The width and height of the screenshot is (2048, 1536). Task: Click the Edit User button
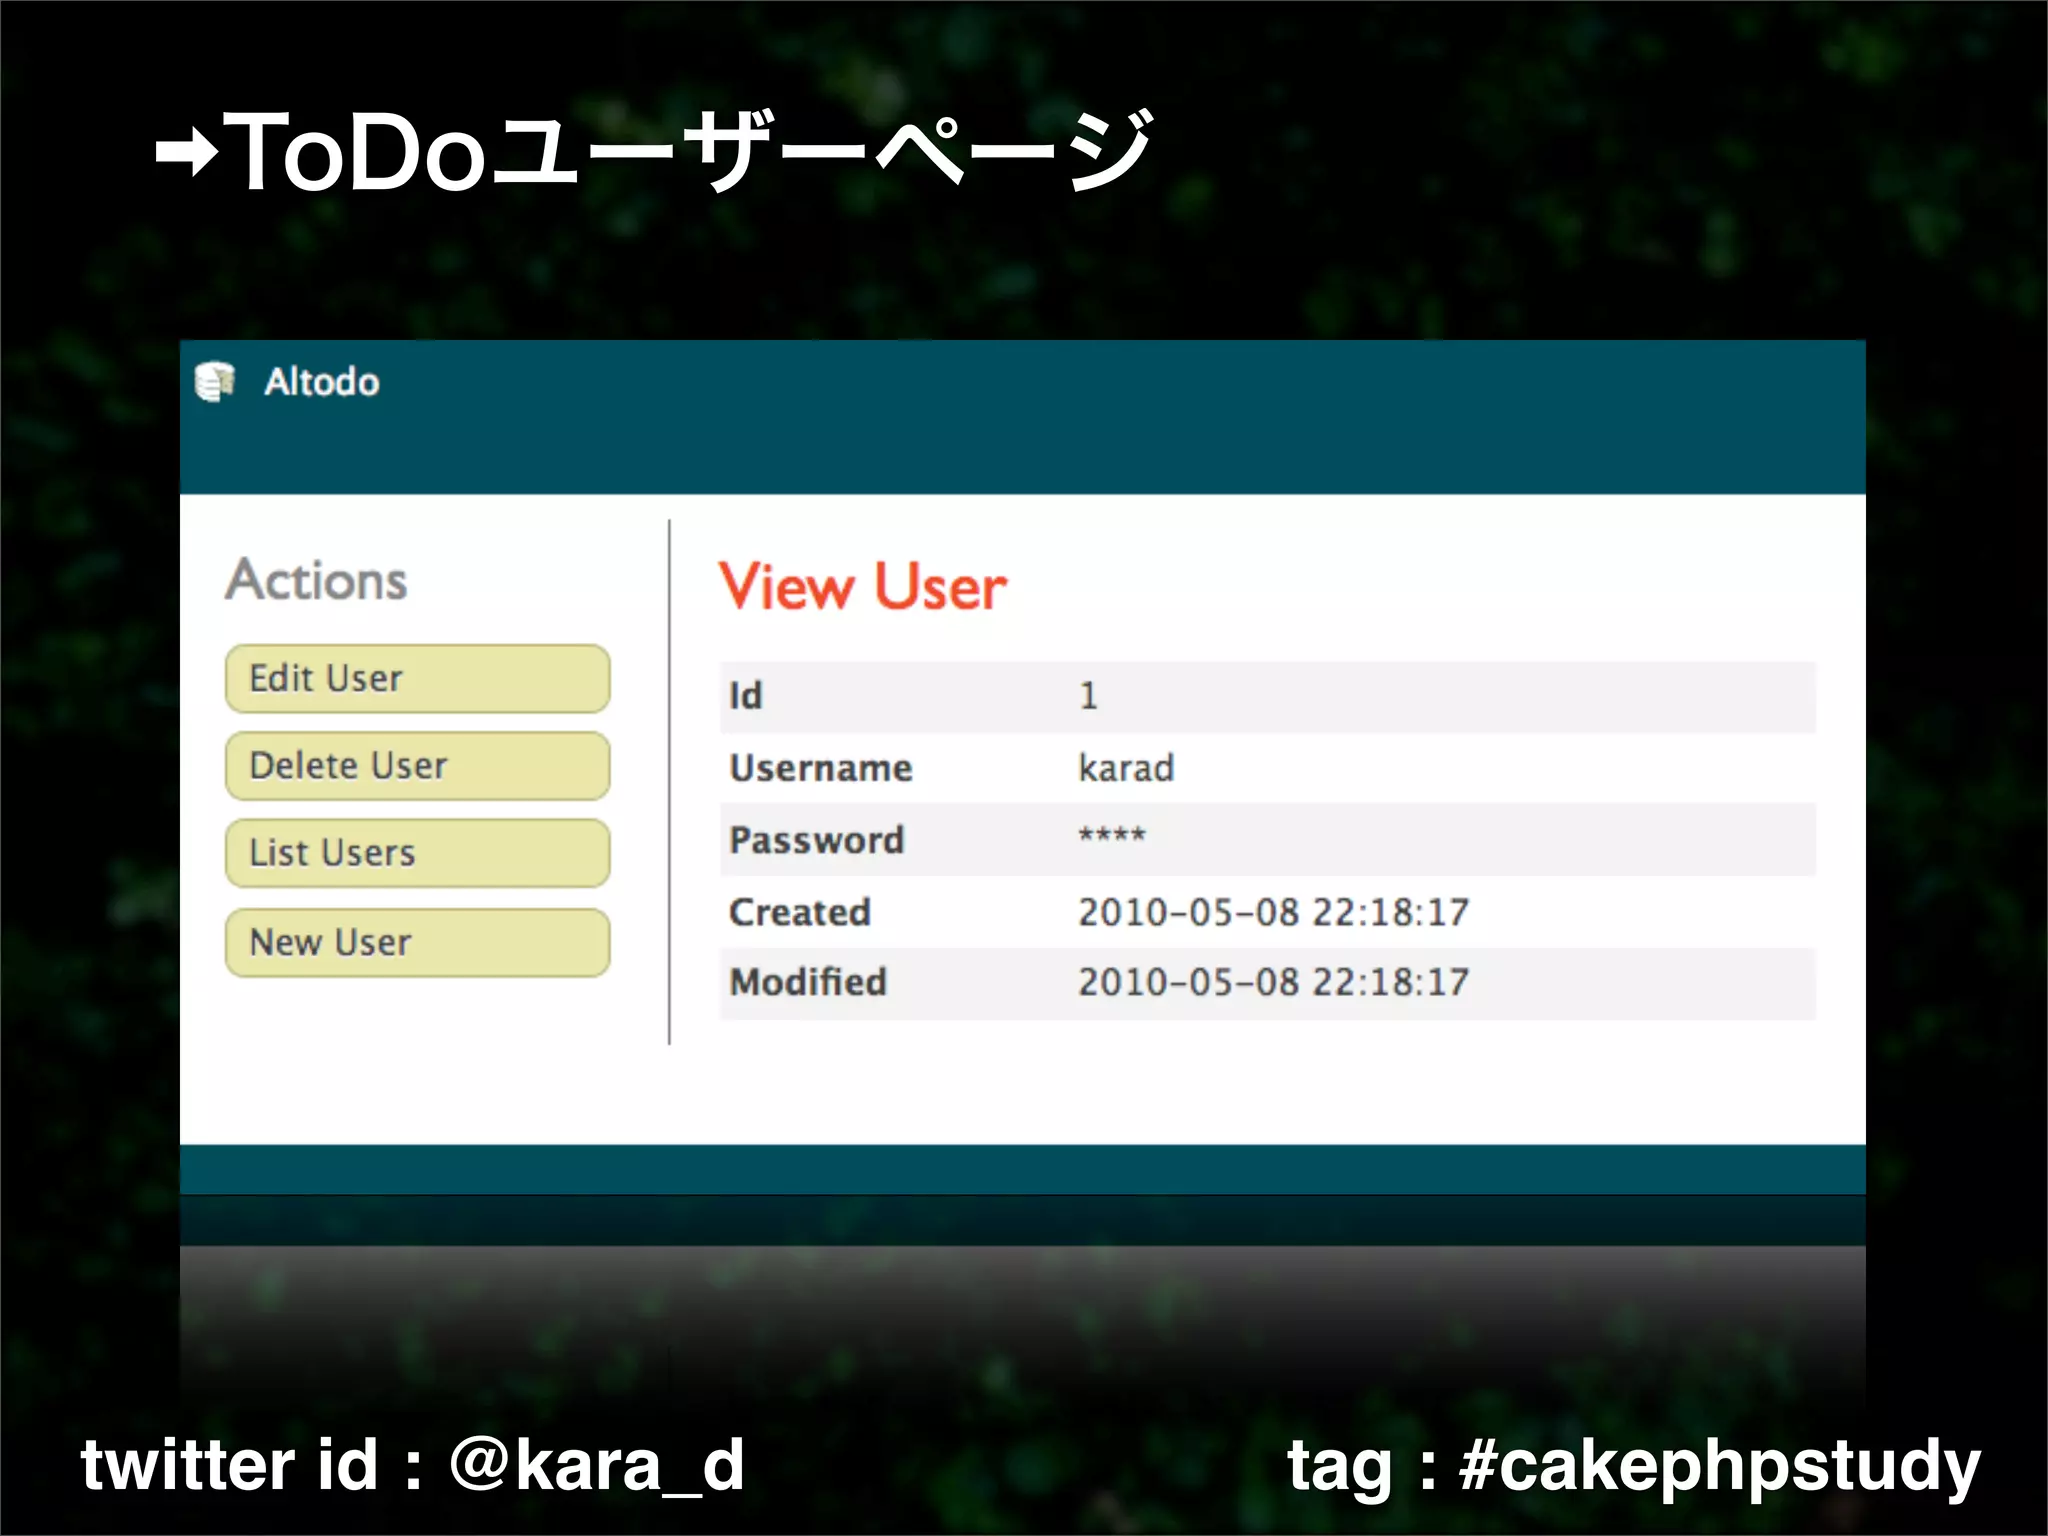pos(418,679)
